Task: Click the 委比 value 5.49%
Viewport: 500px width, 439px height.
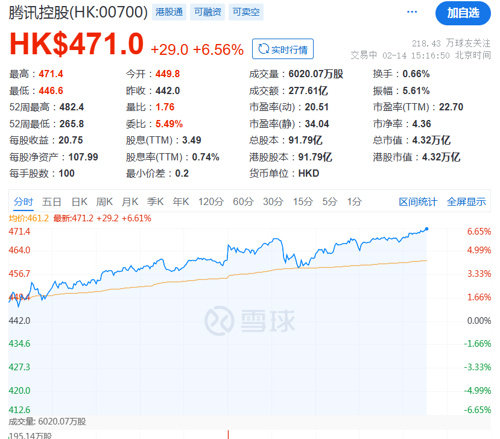Action: tap(169, 124)
